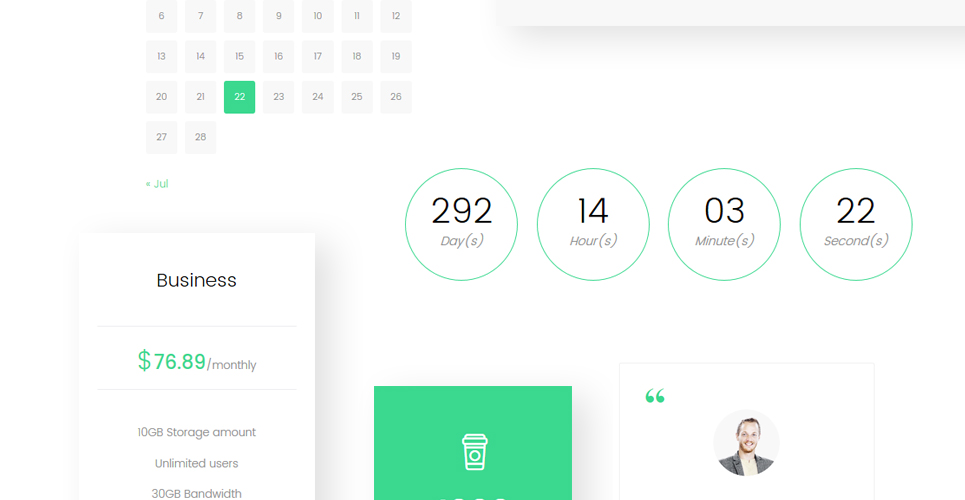Click the 292 Day(s) countdown circle
Image resolution: width=965 pixels, height=500 pixels.
(462, 224)
